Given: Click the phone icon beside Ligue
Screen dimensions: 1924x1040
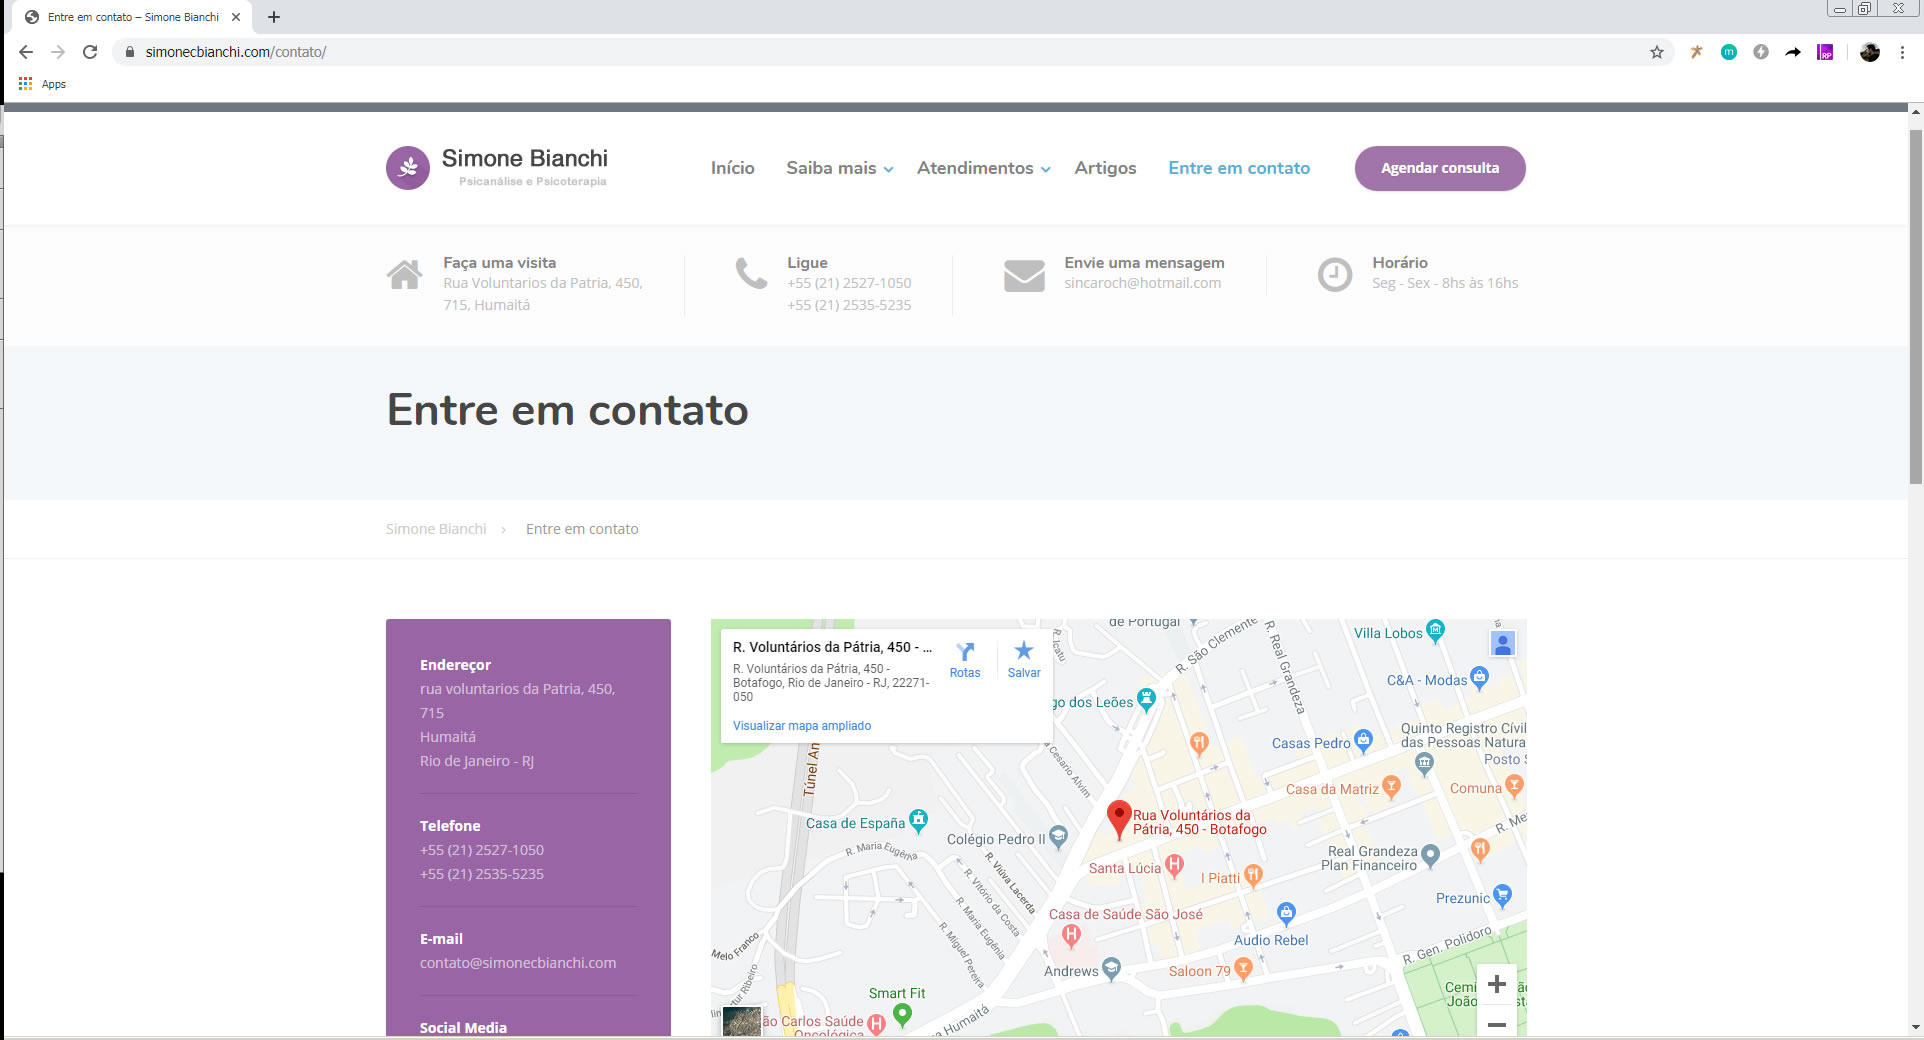Looking at the screenshot, I should 751,273.
